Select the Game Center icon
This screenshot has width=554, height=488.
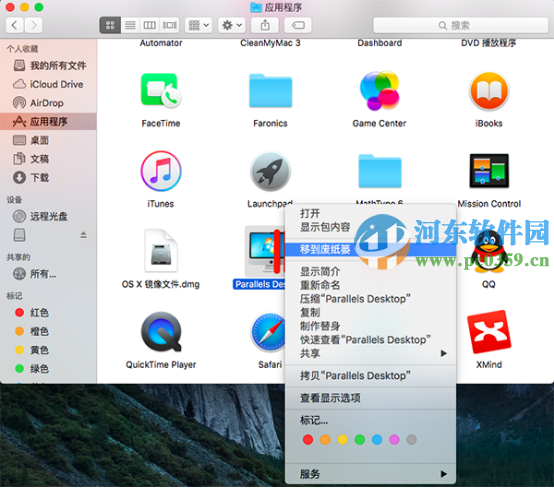point(379,90)
